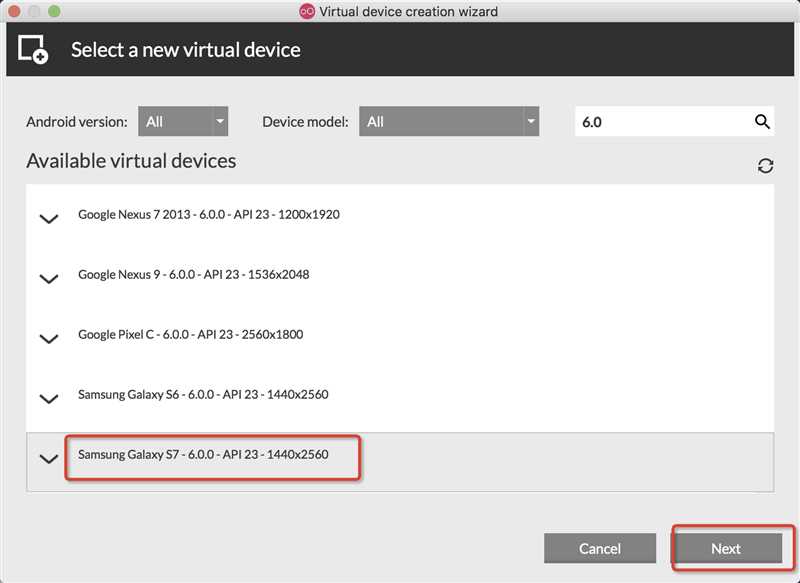Click the Cancel button

pyautogui.click(x=600, y=548)
